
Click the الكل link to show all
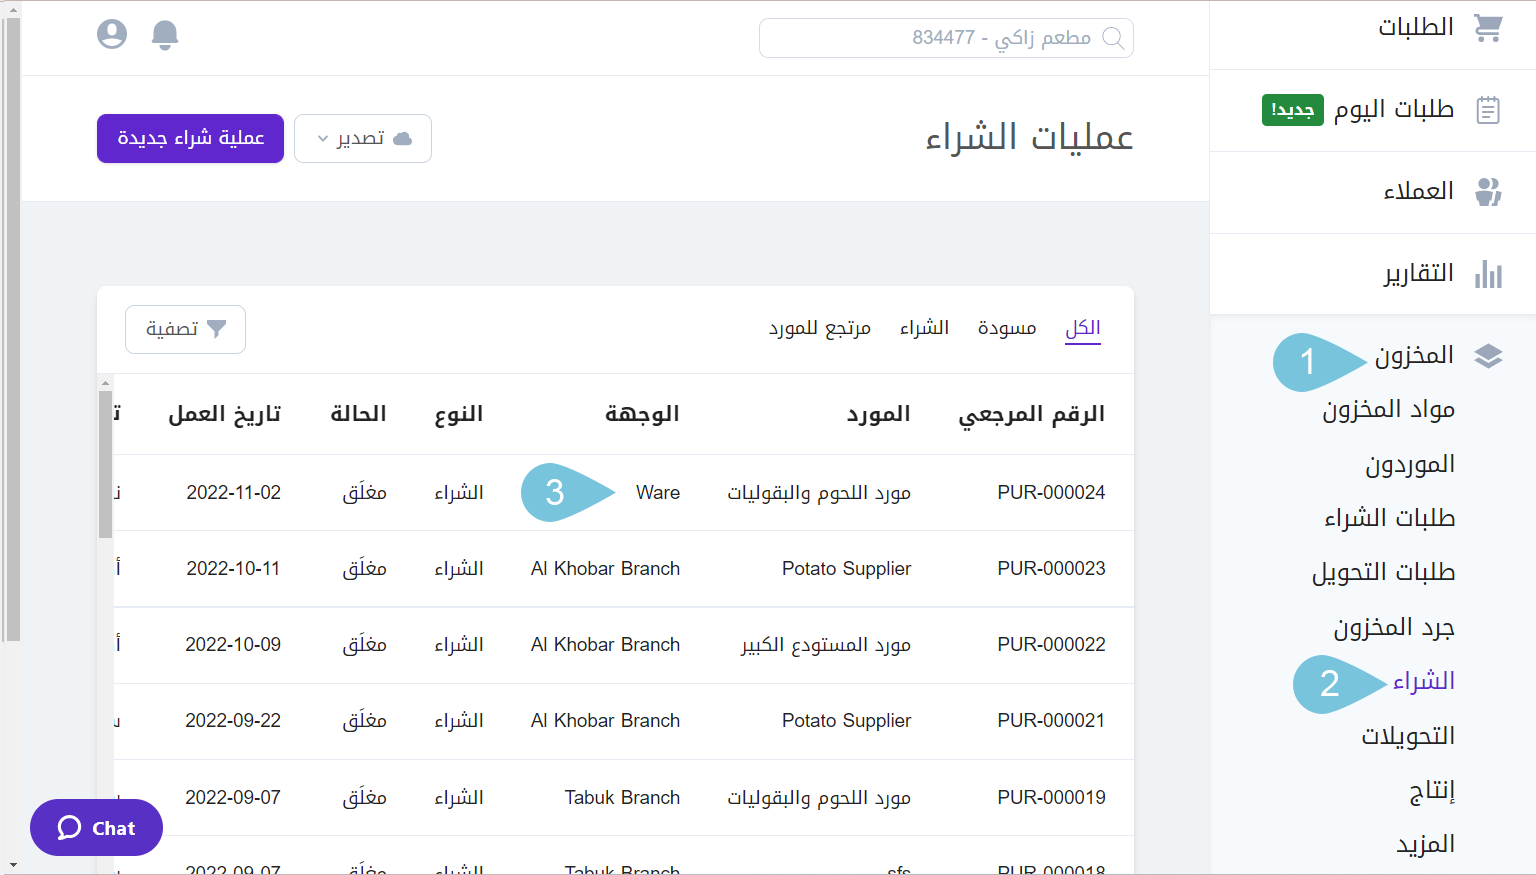1083,327
